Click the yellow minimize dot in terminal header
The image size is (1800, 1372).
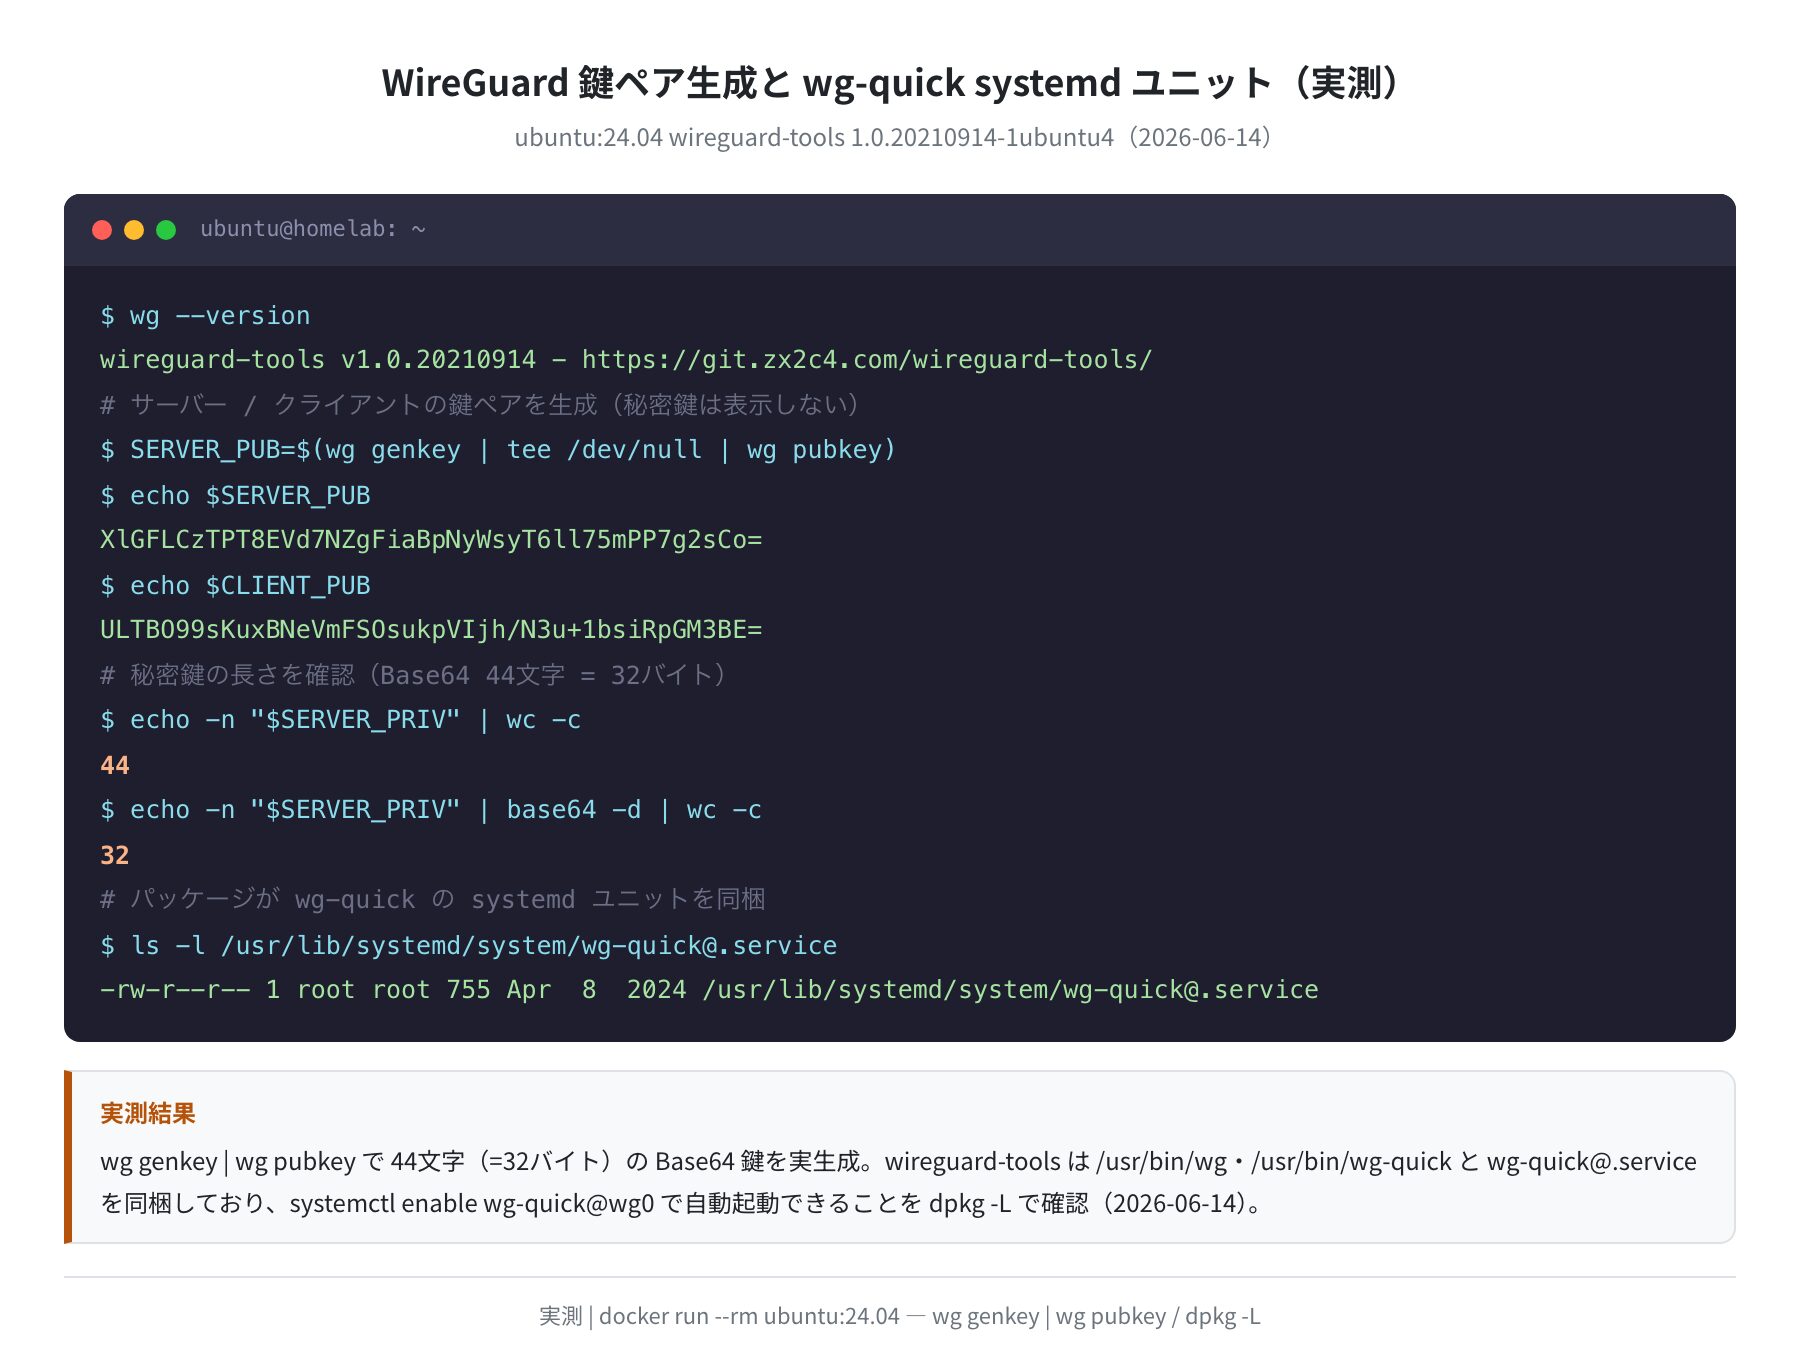coord(134,230)
